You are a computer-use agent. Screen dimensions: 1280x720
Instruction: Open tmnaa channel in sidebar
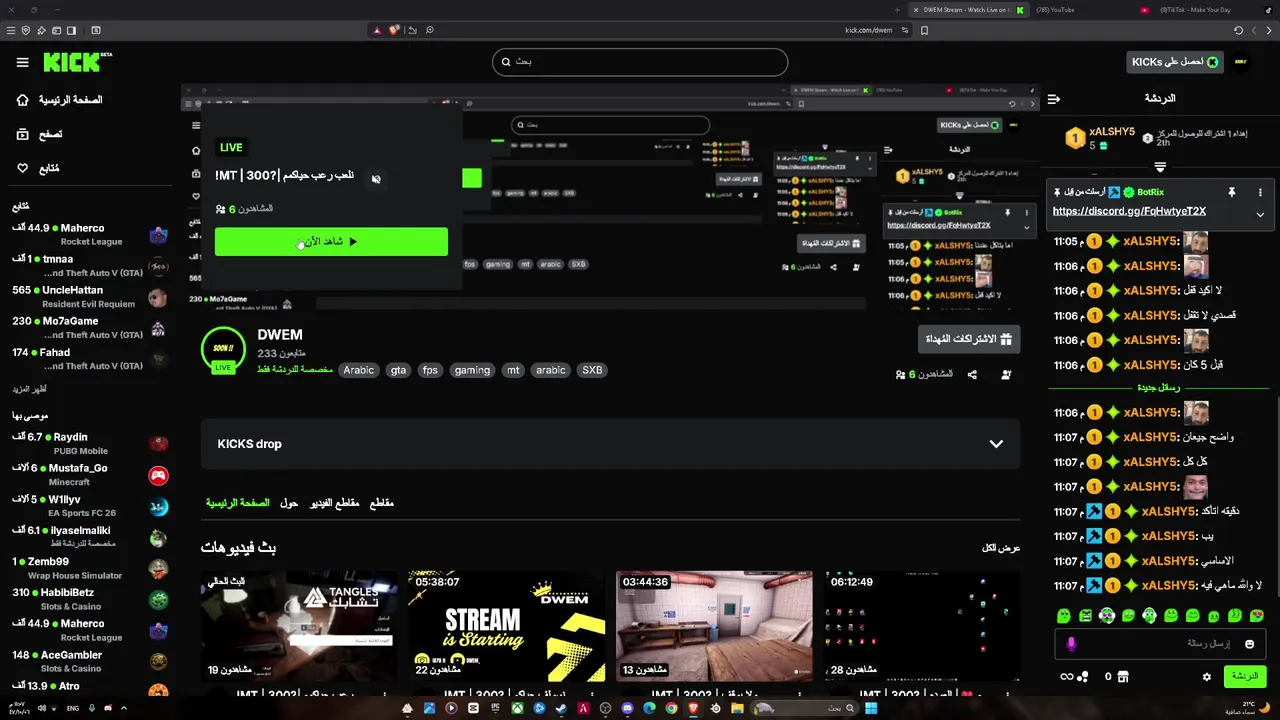pyautogui.click(x=90, y=265)
